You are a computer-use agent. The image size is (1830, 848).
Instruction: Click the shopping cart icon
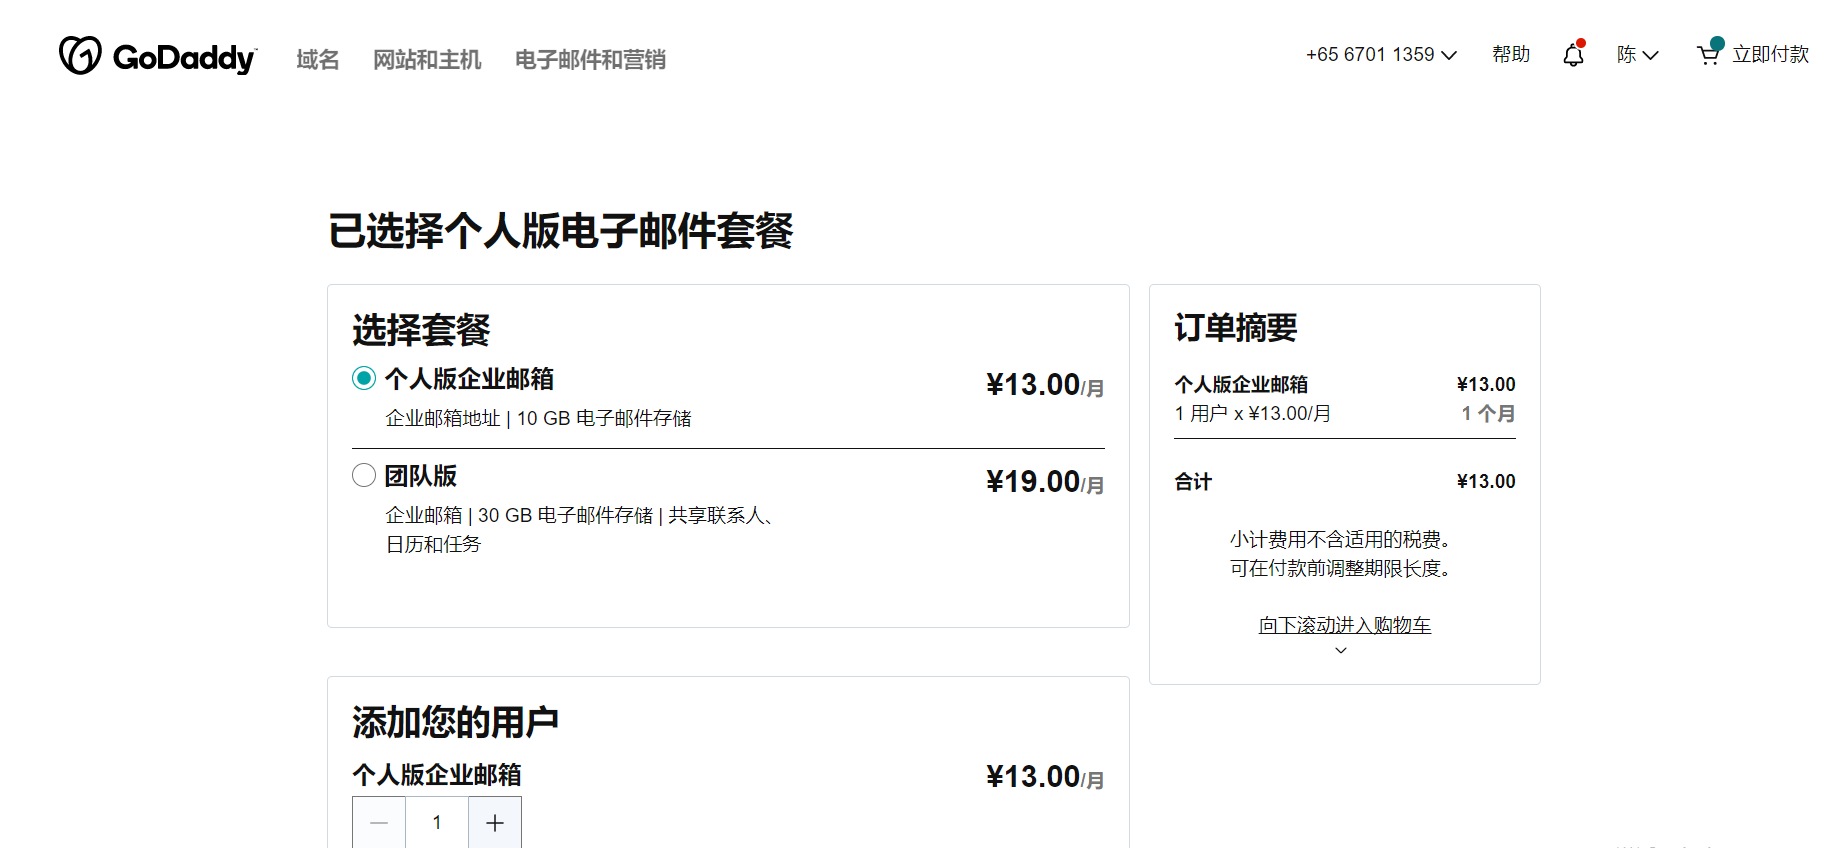(1708, 55)
